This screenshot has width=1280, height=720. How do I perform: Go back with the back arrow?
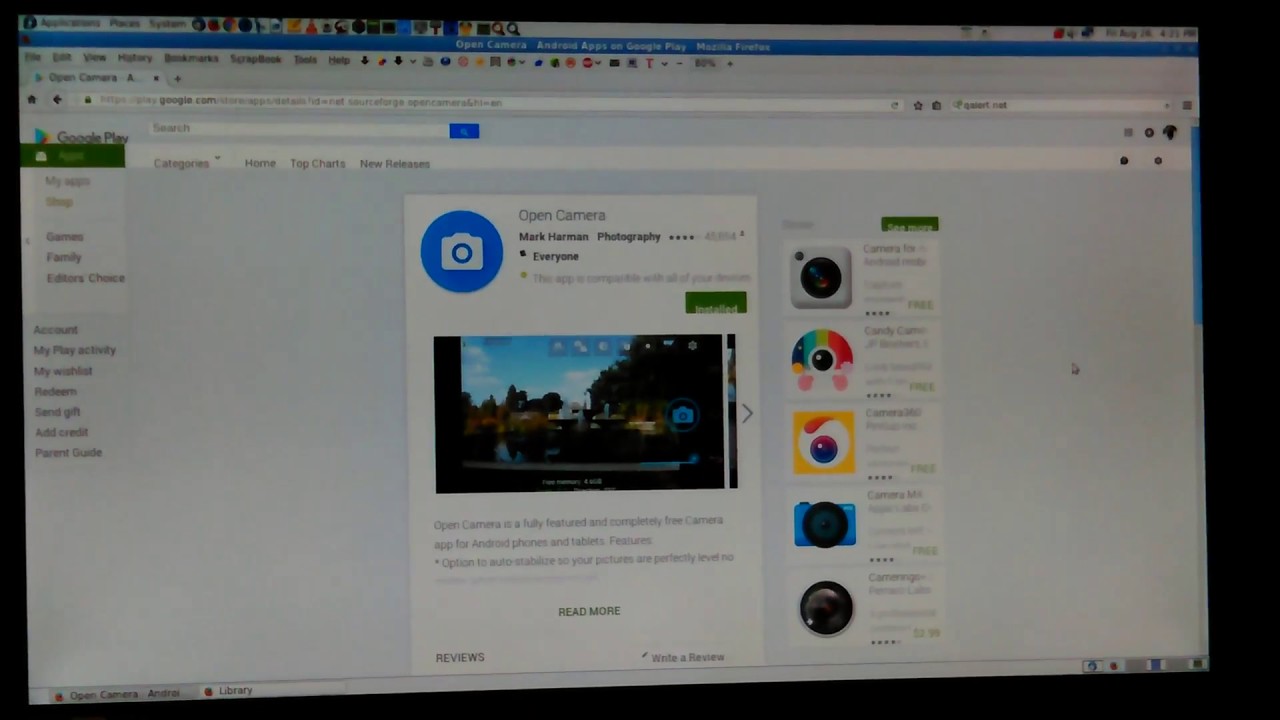(x=57, y=99)
